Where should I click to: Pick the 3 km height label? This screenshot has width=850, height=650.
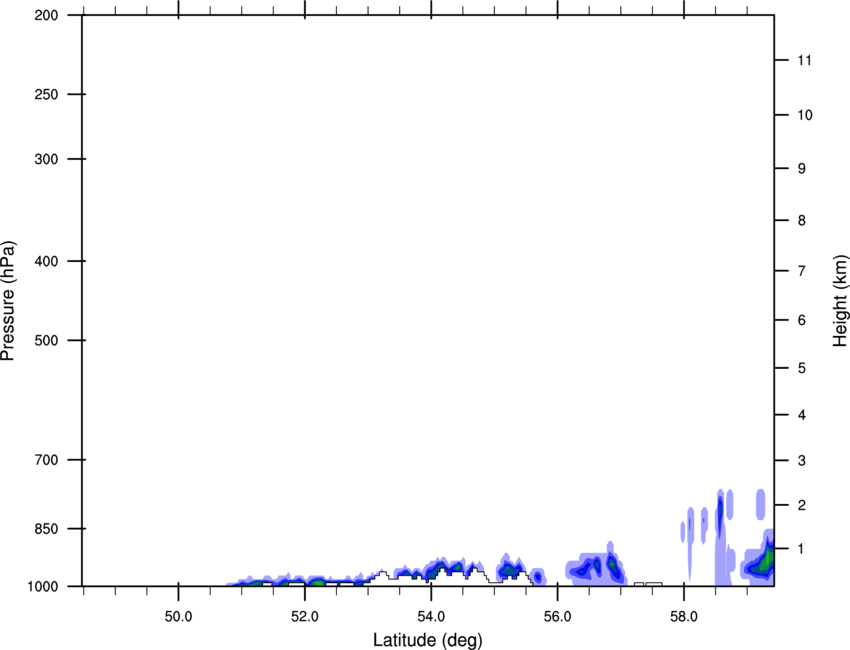(802, 461)
